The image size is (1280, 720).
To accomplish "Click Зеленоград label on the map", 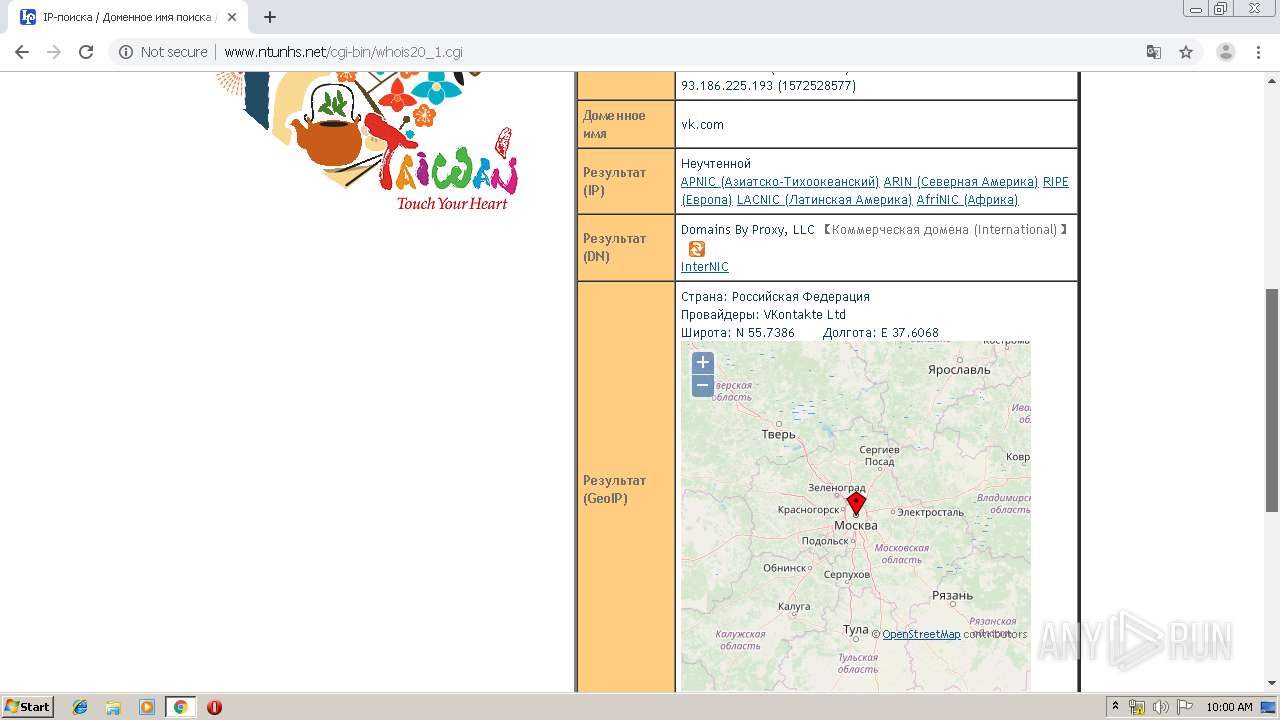I will 837,487.
